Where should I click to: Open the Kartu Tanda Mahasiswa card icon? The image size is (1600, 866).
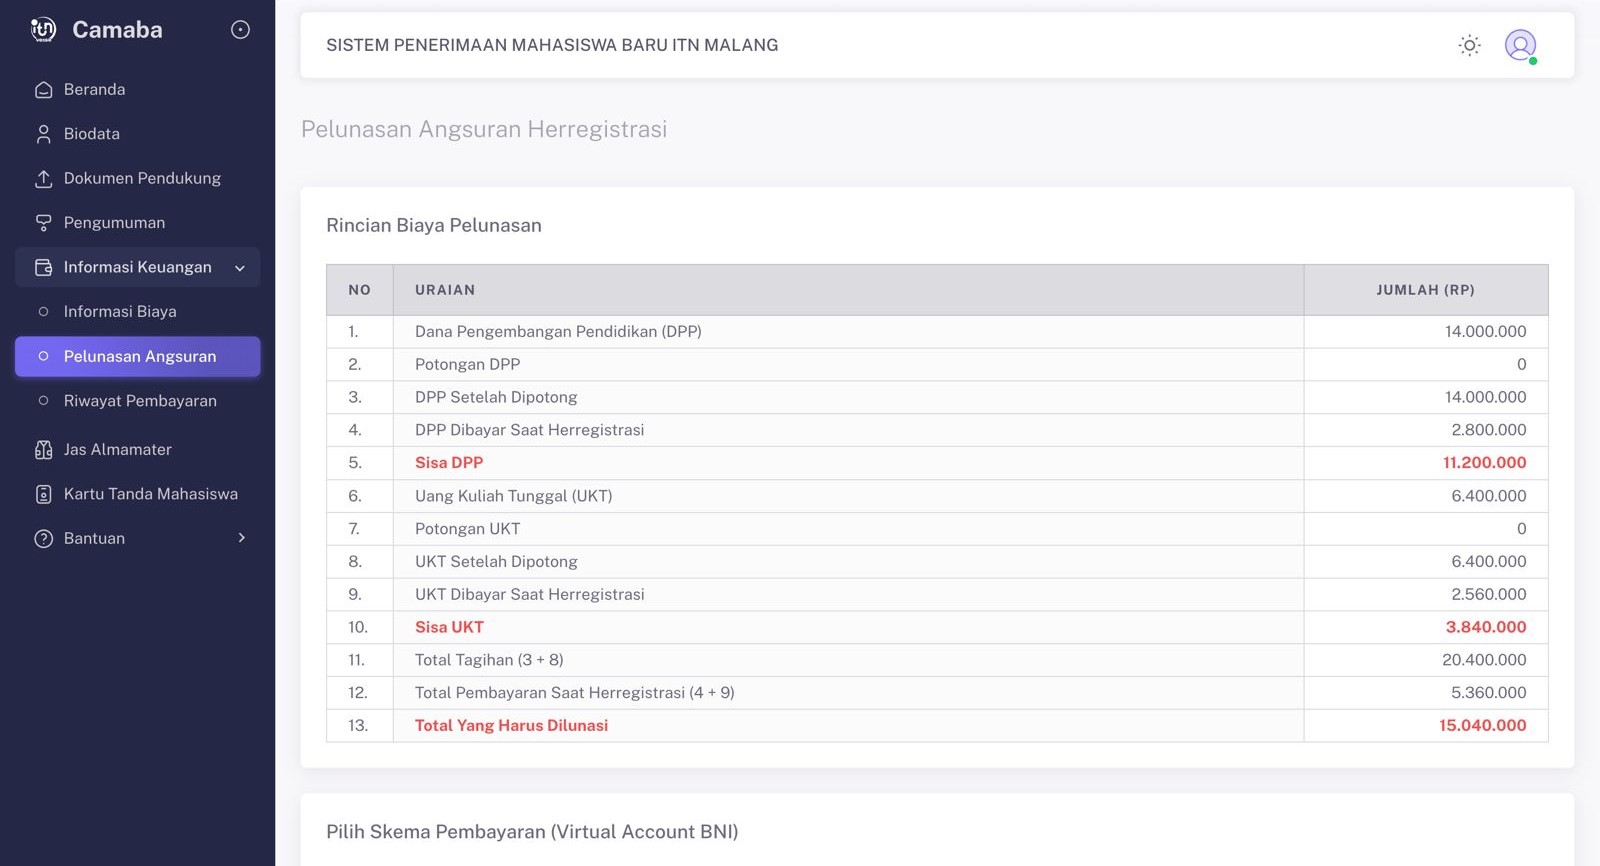[43, 494]
